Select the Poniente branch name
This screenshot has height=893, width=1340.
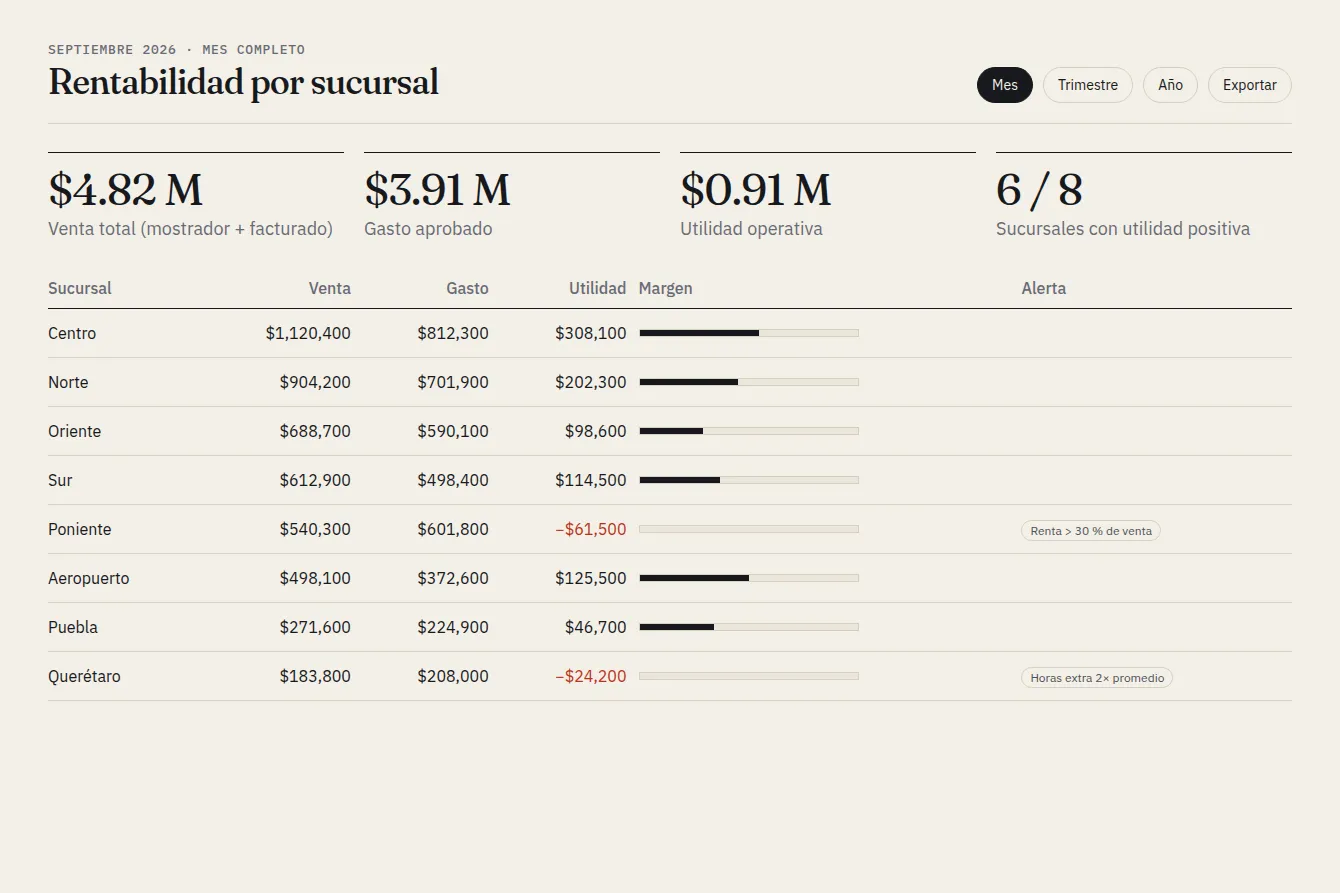coord(80,529)
